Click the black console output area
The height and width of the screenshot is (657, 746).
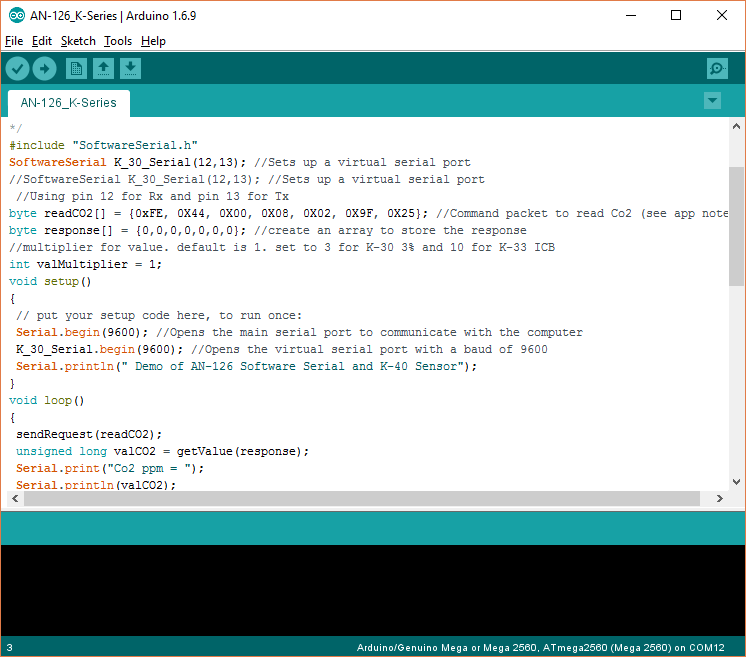coord(373,590)
